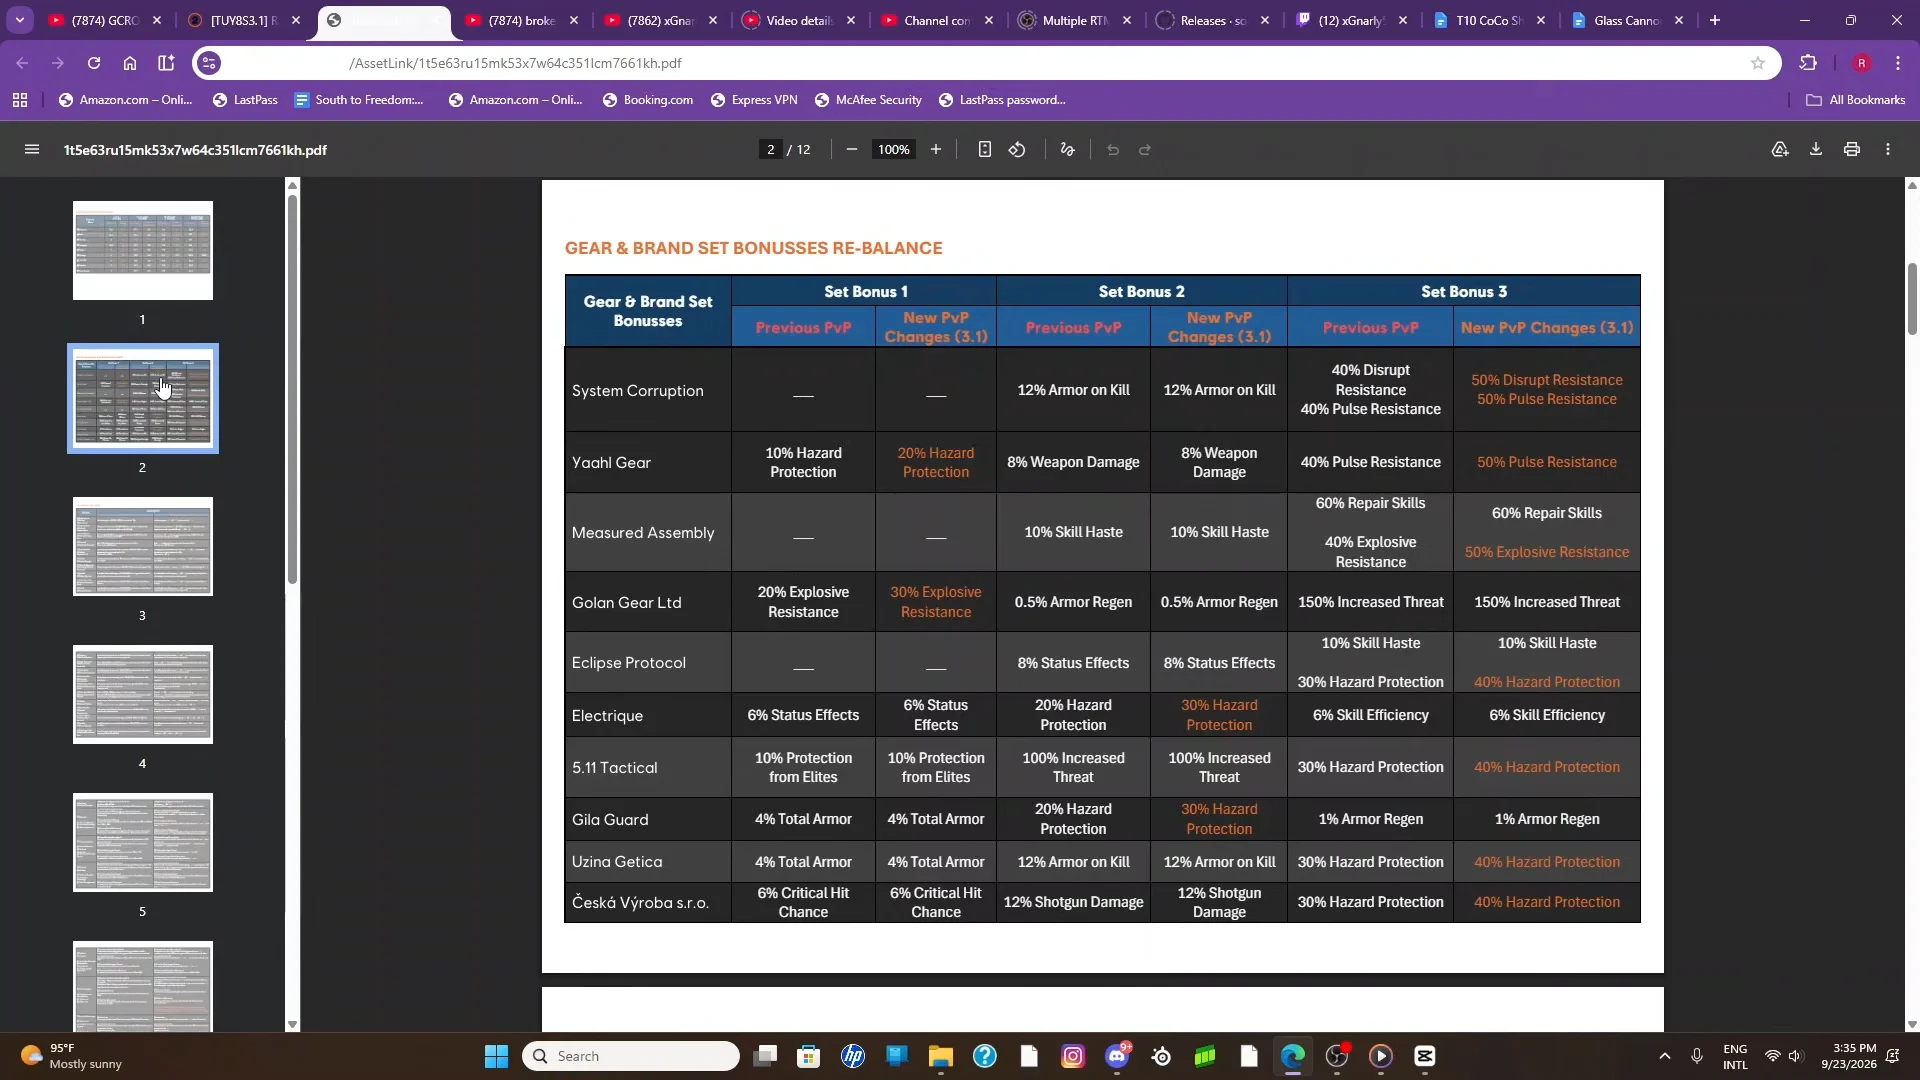Image resolution: width=1920 pixels, height=1080 pixels.
Task: Click the "50% Explosive Resistance" cell
Action: (x=1547, y=552)
